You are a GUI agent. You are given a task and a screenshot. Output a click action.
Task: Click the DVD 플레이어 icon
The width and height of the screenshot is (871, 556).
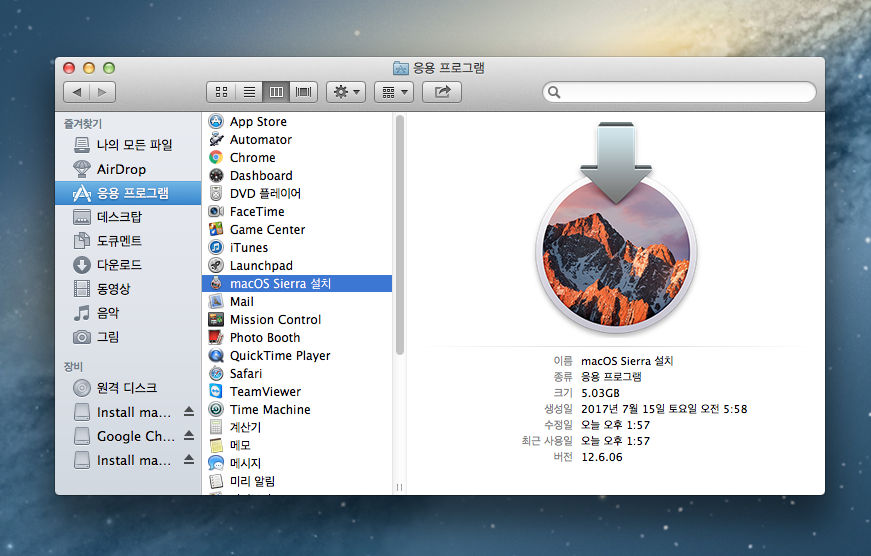pyautogui.click(x=216, y=193)
